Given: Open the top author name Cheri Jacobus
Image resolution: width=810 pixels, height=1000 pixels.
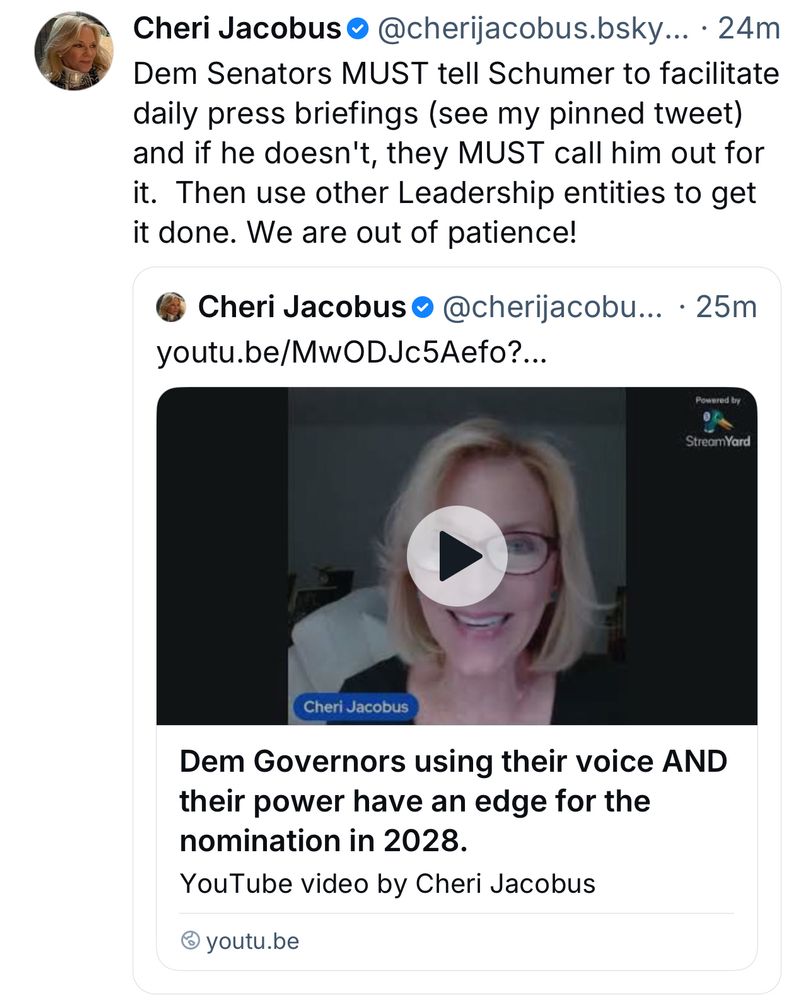Looking at the screenshot, I should coord(237,29).
